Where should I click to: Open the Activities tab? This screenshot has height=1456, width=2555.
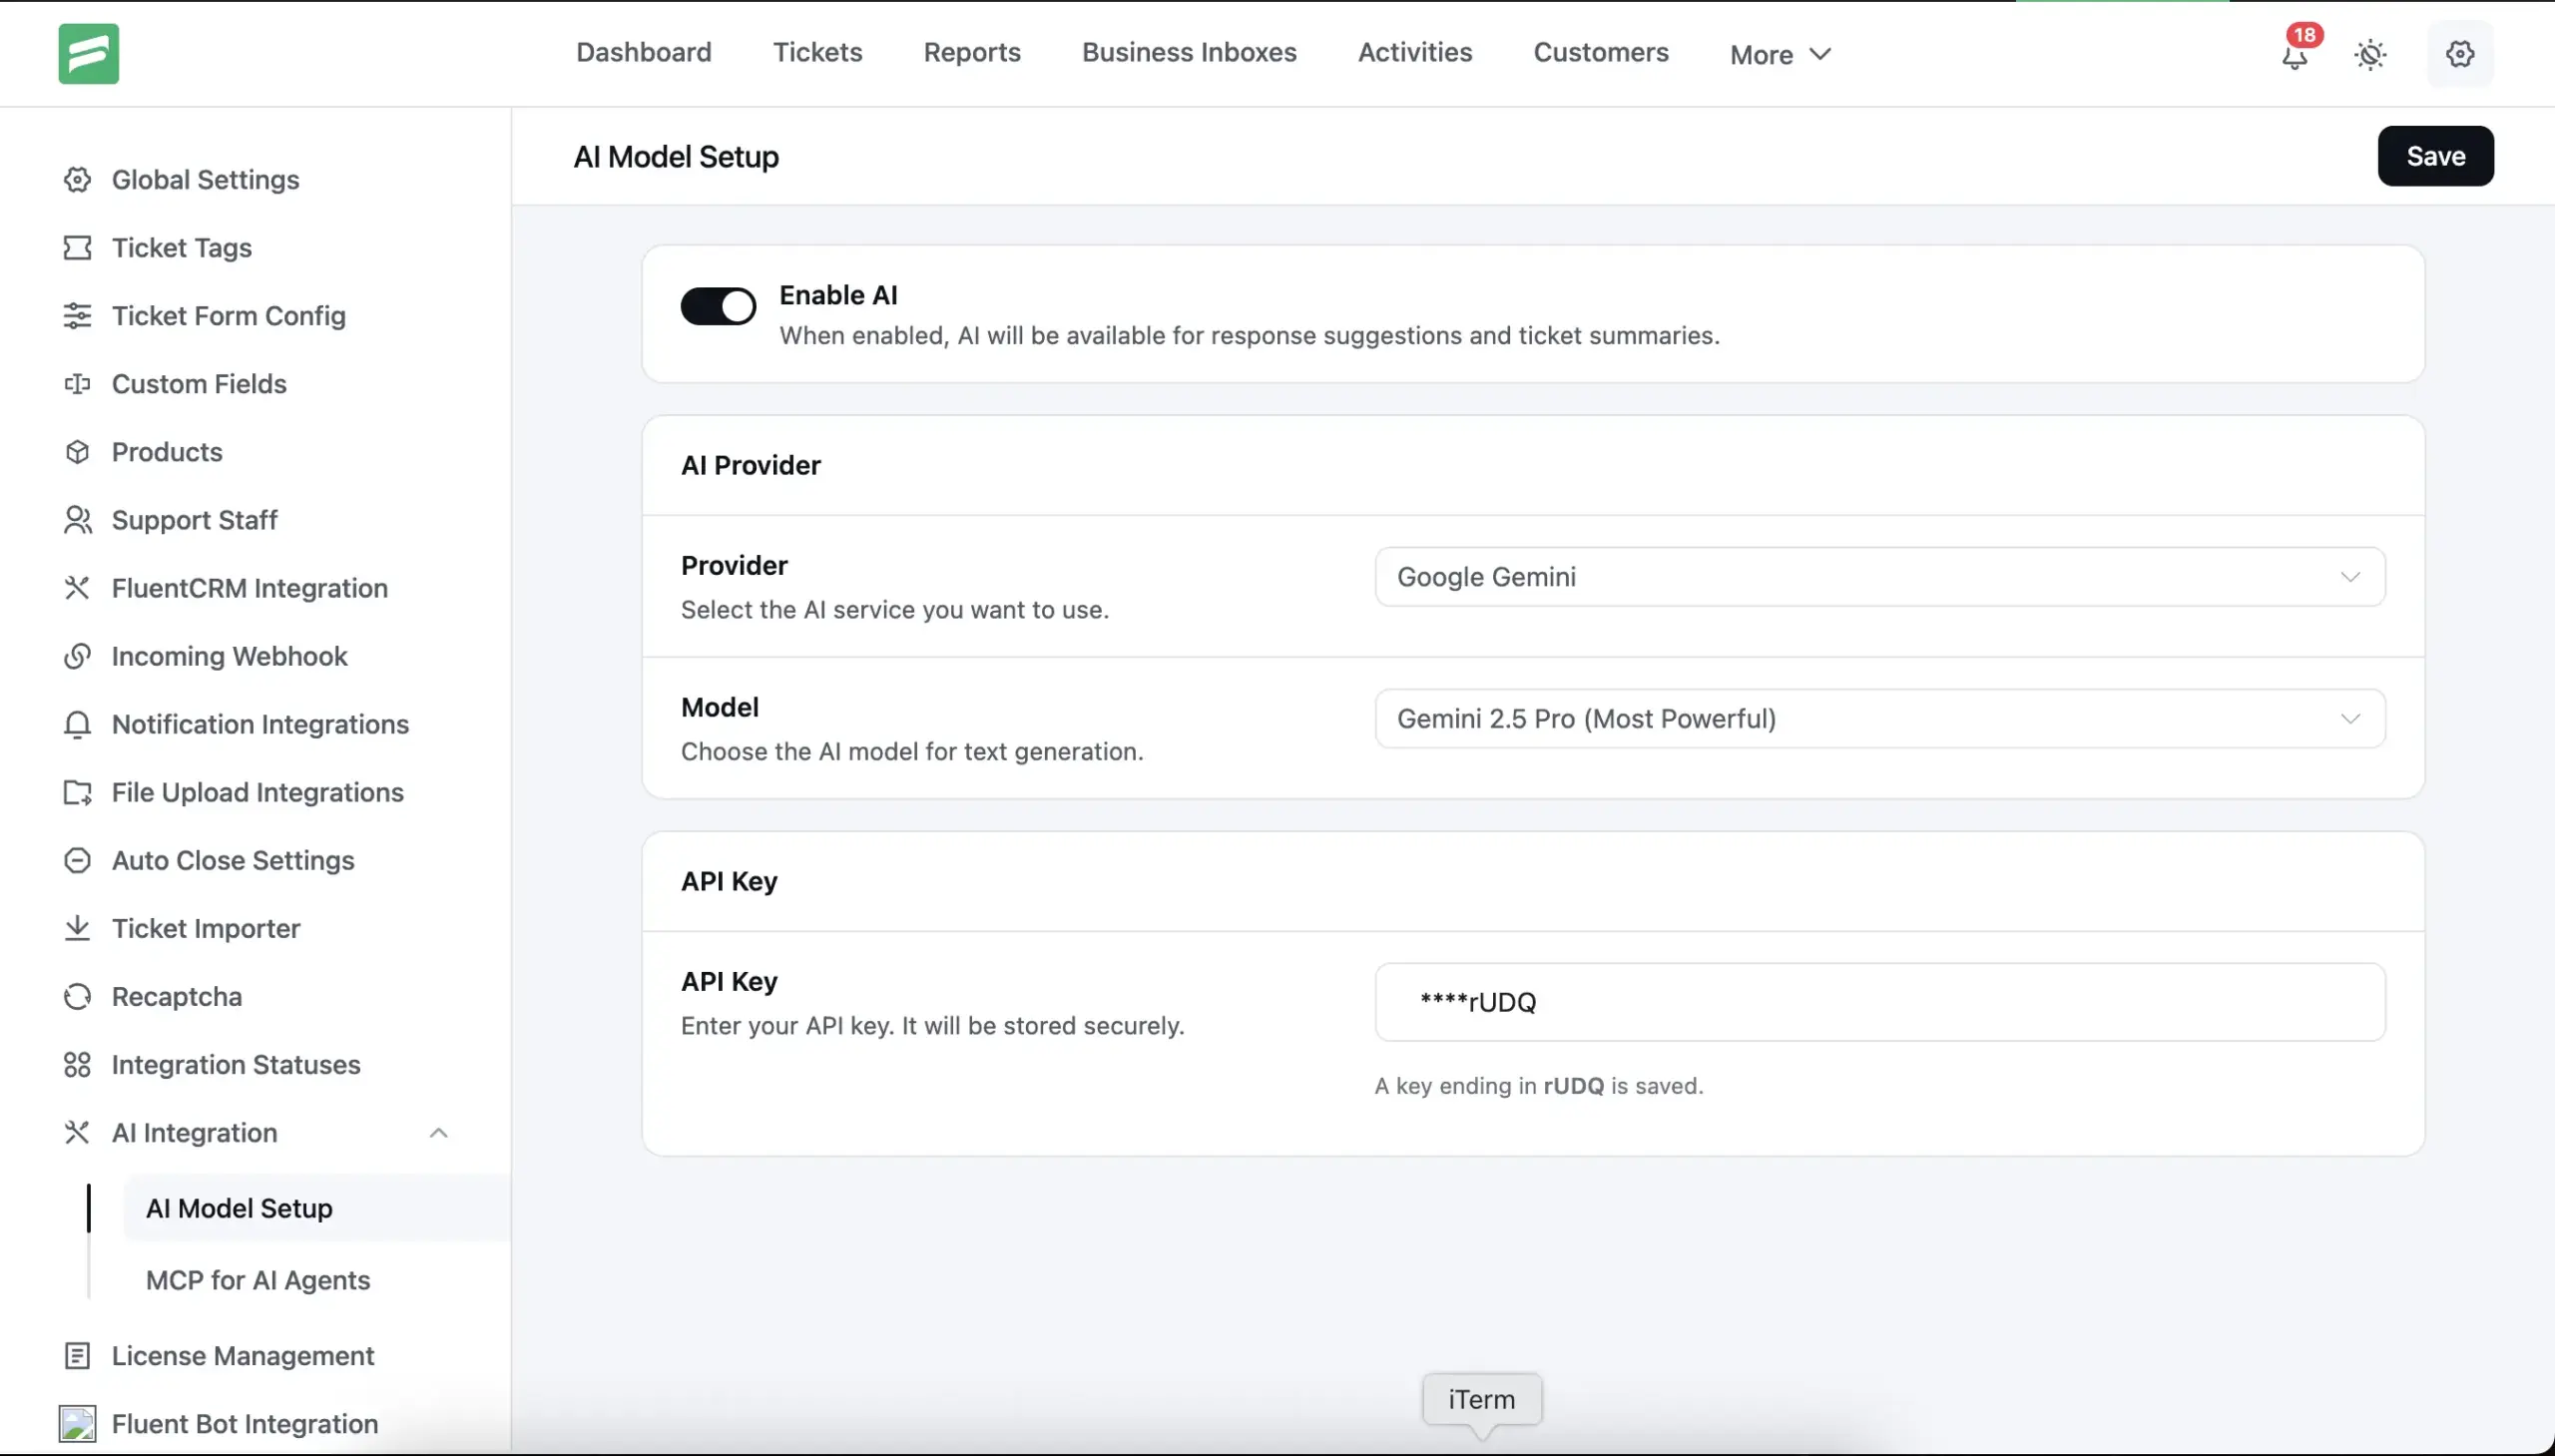pyautogui.click(x=1415, y=52)
